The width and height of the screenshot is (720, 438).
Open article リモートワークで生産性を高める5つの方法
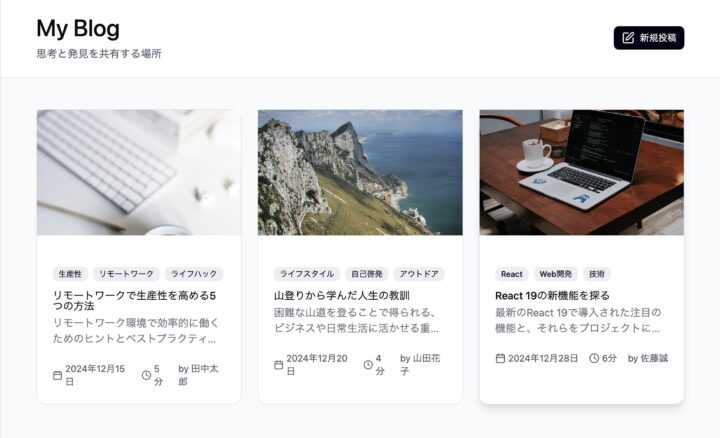coord(134,302)
